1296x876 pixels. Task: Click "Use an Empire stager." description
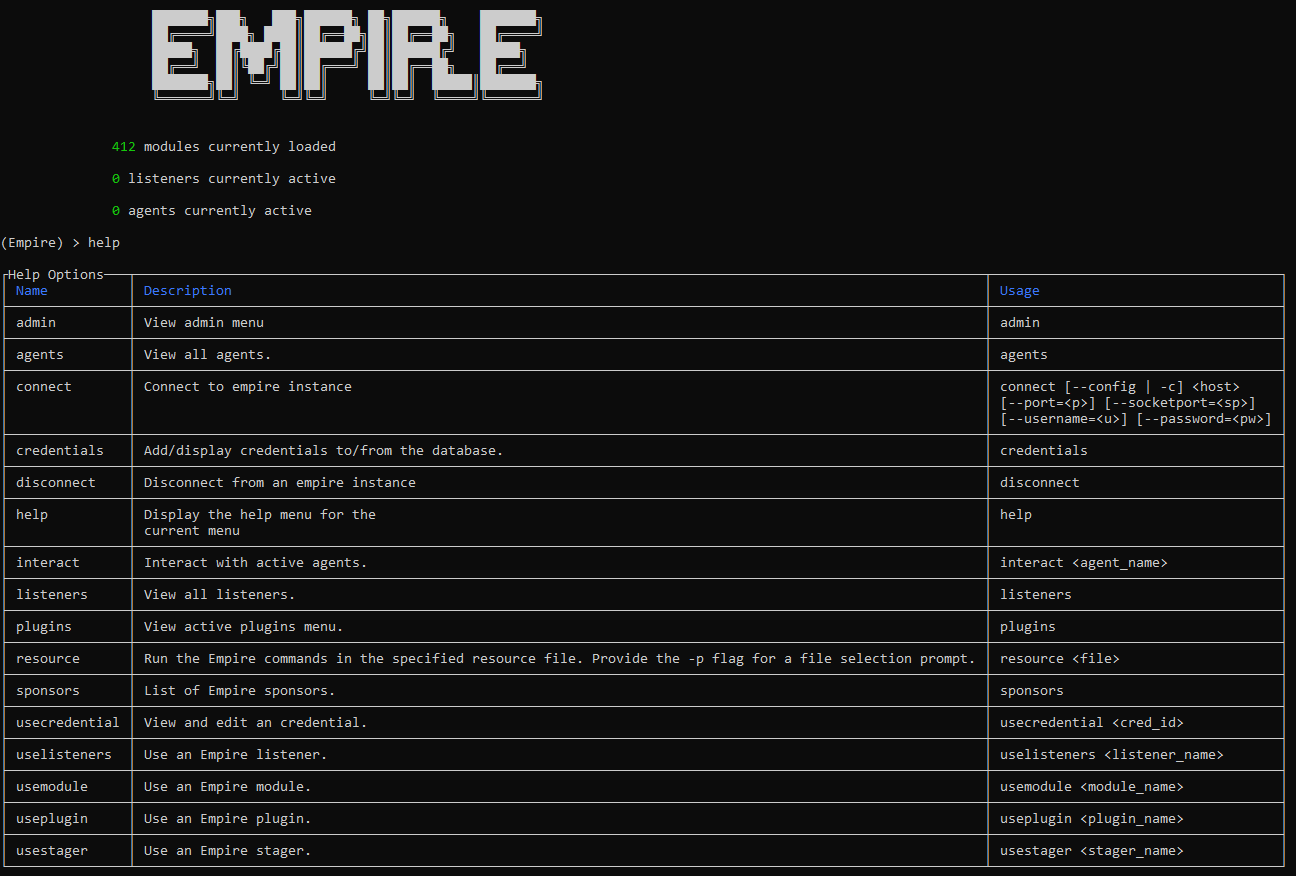(228, 851)
